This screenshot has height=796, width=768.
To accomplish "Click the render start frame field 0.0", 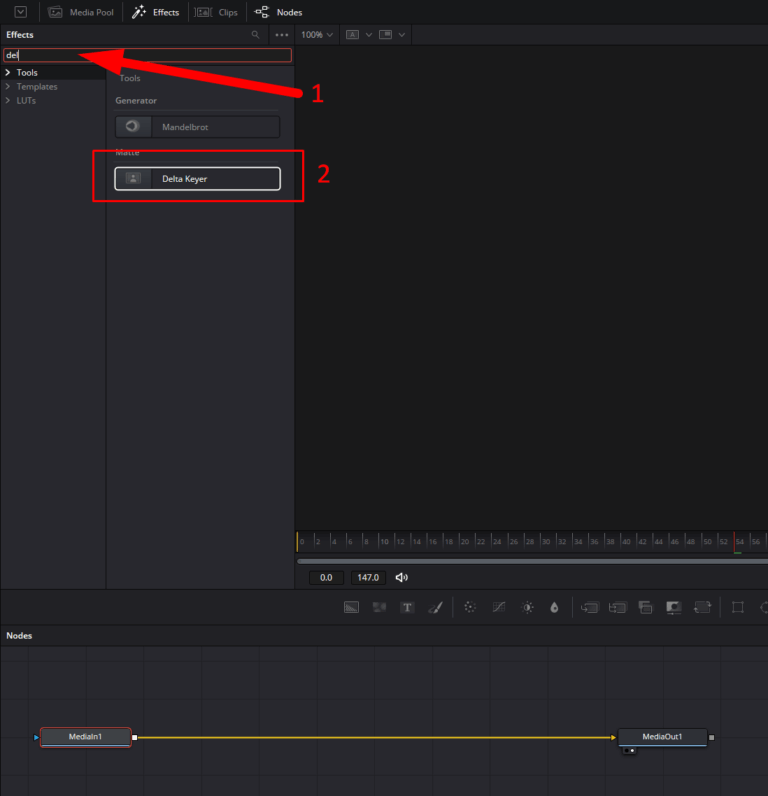I will click(x=326, y=577).
